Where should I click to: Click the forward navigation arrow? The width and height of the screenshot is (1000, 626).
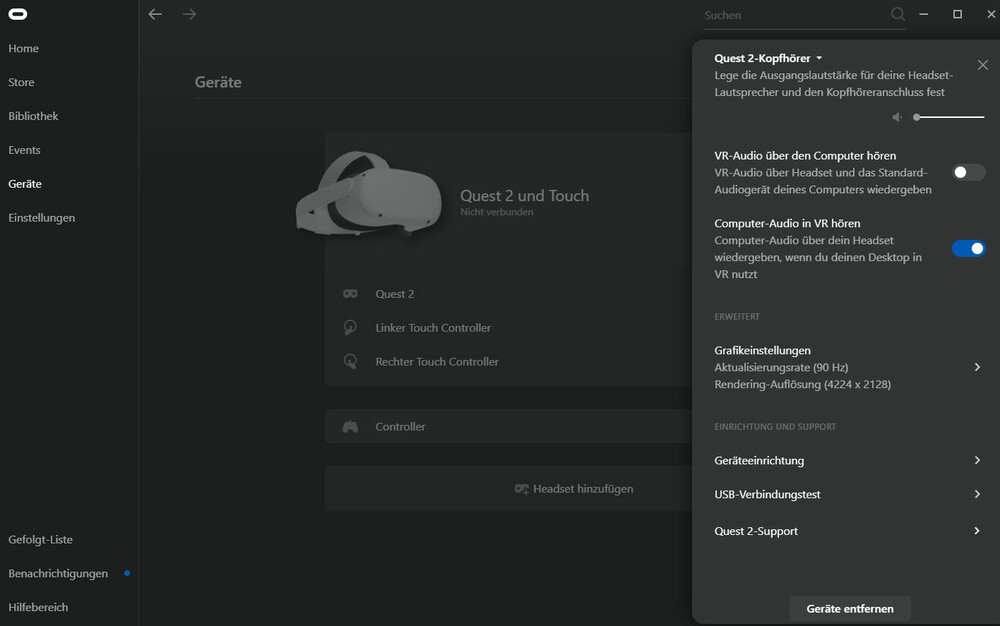[x=189, y=14]
